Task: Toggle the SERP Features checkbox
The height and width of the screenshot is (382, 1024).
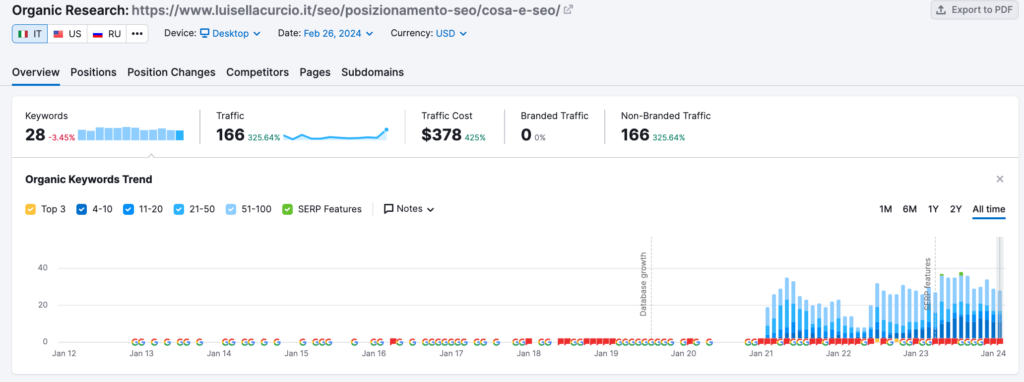Action: pyautogui.click(x=287, y=210)
